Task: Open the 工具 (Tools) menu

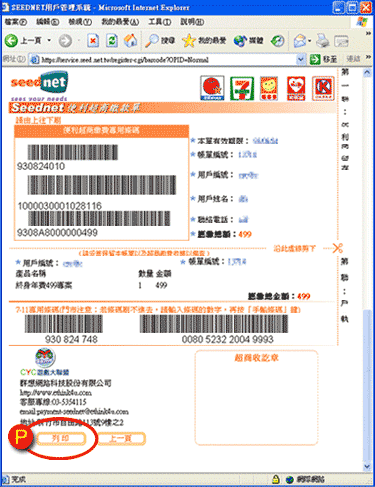Action: (x=160, y=22)
